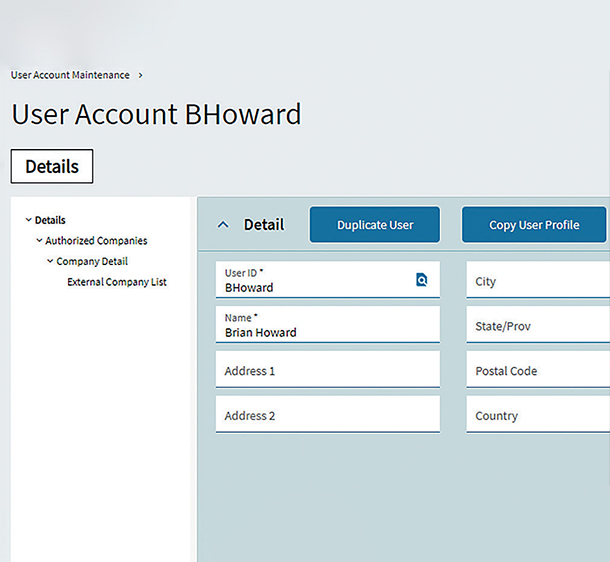Viewport: 610px width, 562px height.
Task: Select the State/Prov field
Action: (x=538, y=326)
